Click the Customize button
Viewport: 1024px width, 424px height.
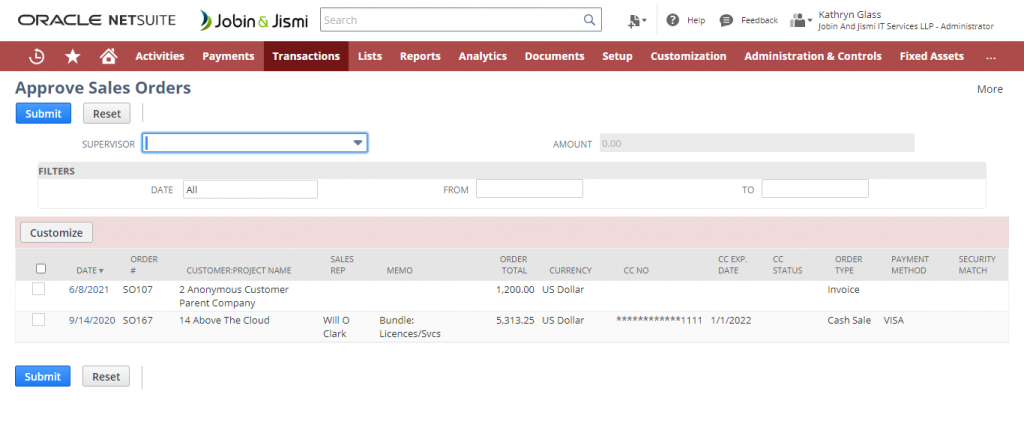(x=56, y=232)
